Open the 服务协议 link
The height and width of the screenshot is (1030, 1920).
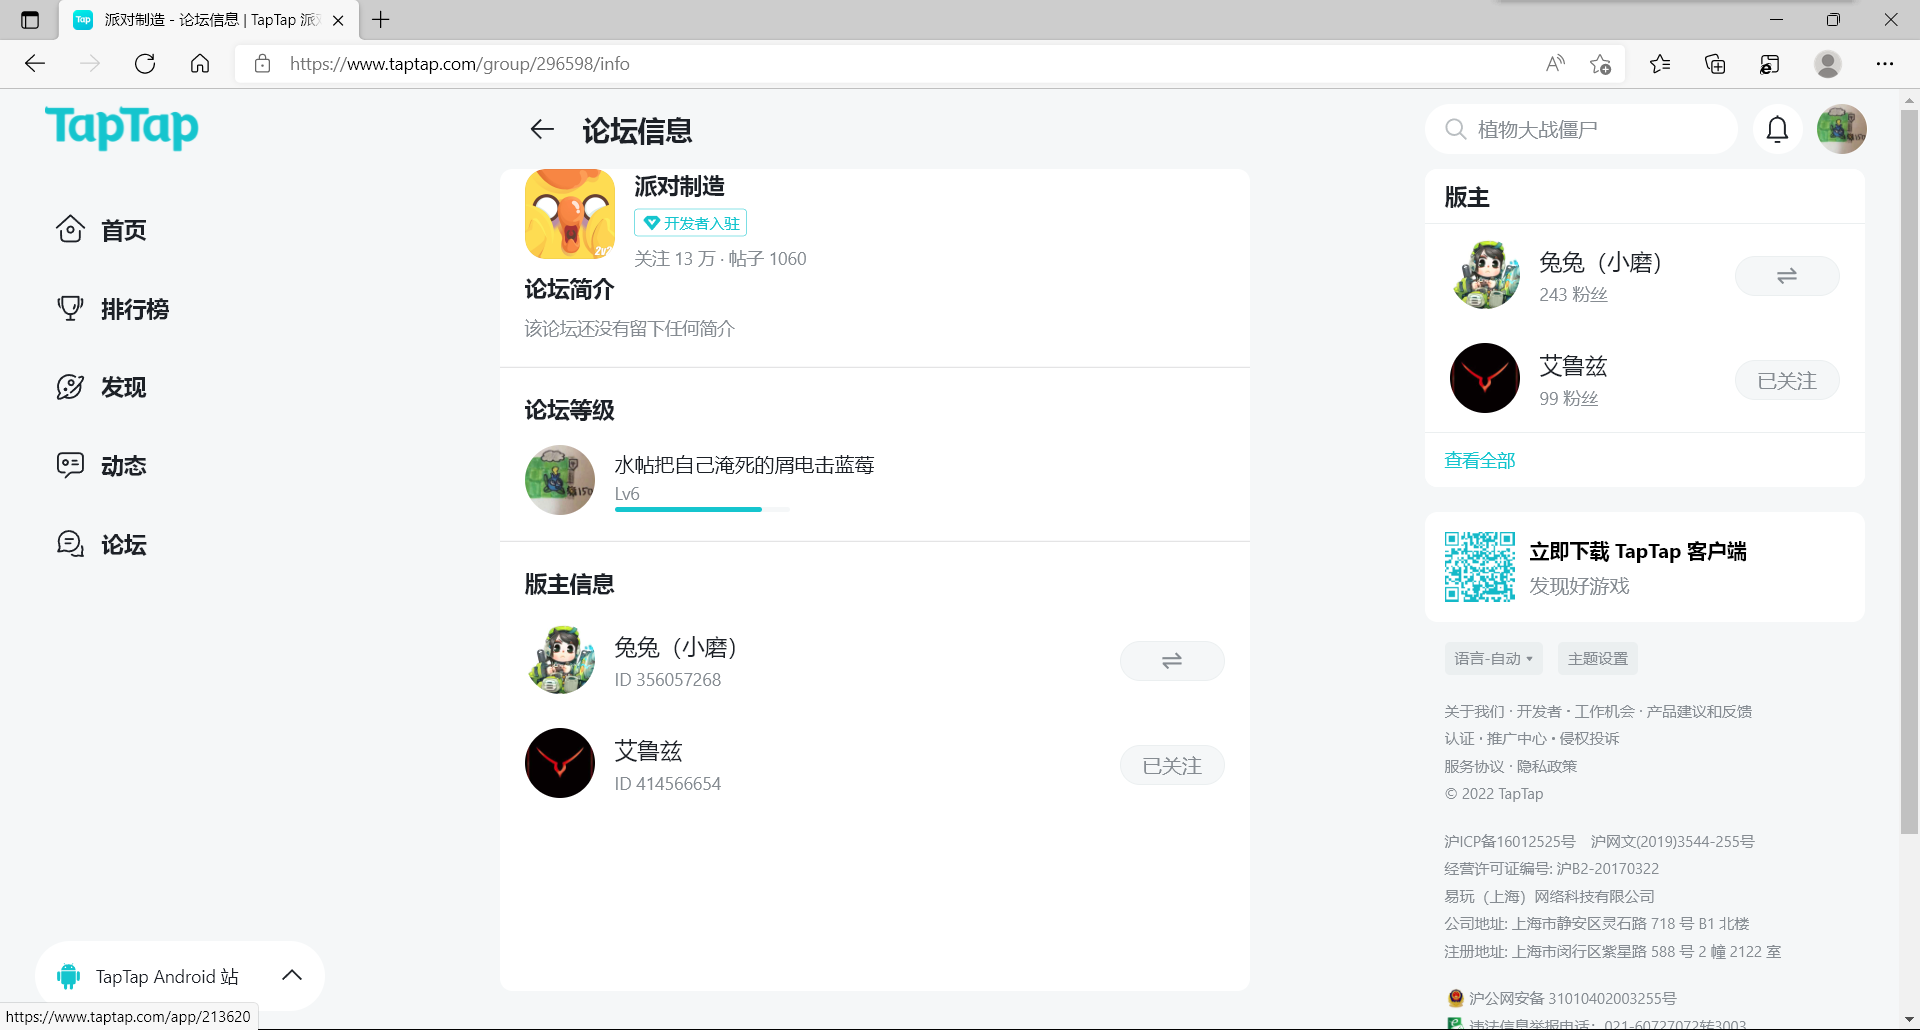coord(1474,766)
